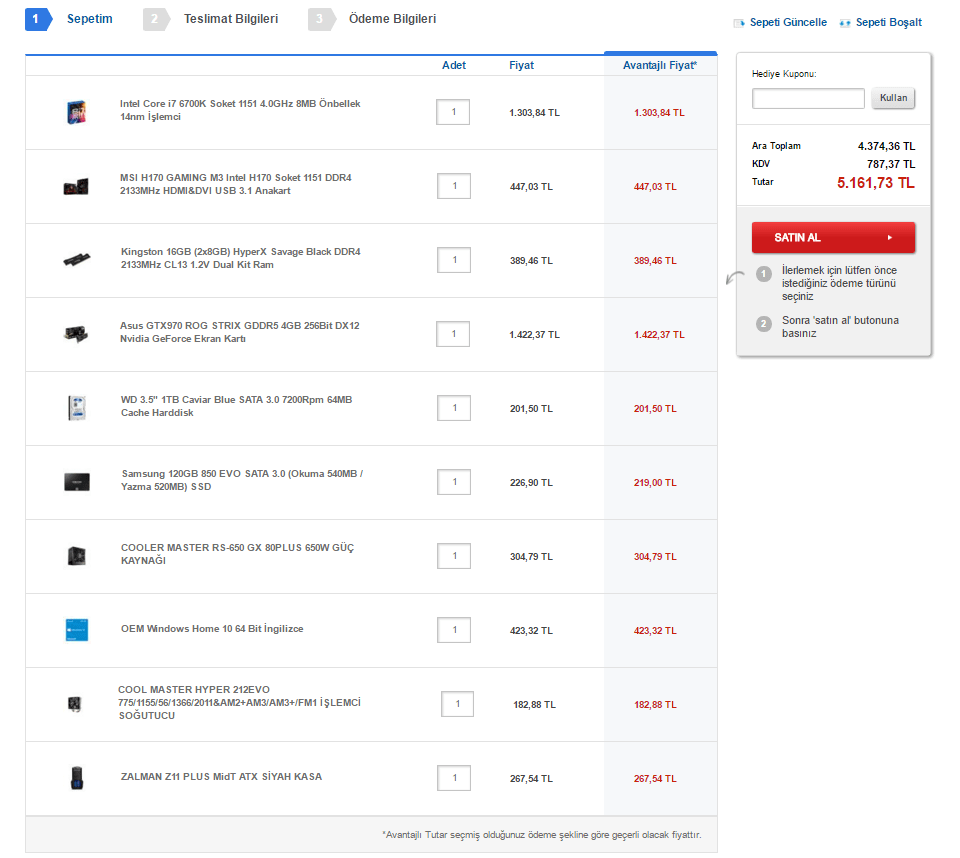Click the Sepeti Güncelle icon
This screenshot has width=960, height=858.
click(x=740, y=22)
